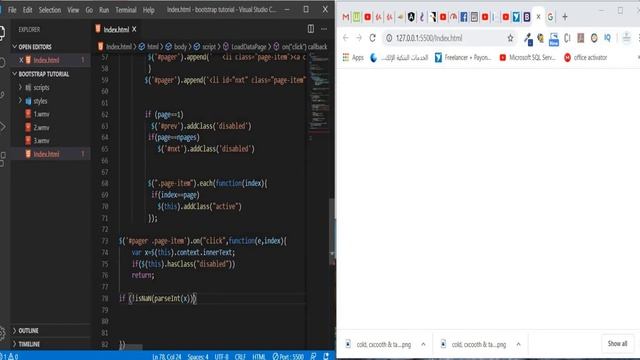640x360 pixels.
Task: Go forward in Chrome
Action: click(359, 38)
